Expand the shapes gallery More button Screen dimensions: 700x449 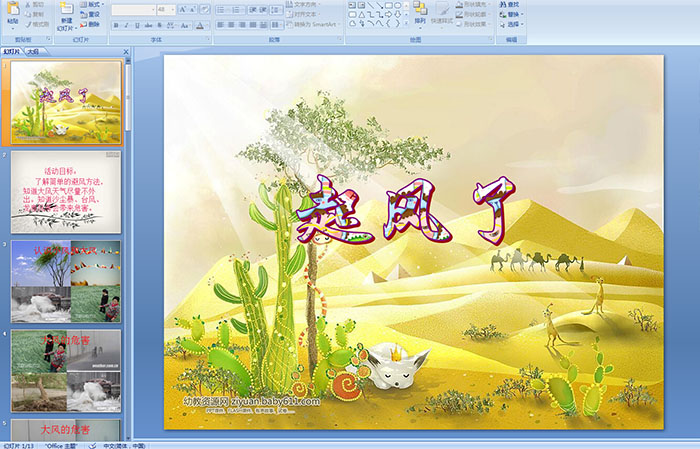click(406, 24)
